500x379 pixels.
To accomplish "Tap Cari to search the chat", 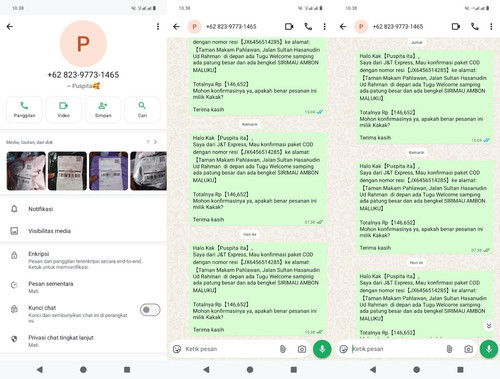I will click(x=142, y=110).
